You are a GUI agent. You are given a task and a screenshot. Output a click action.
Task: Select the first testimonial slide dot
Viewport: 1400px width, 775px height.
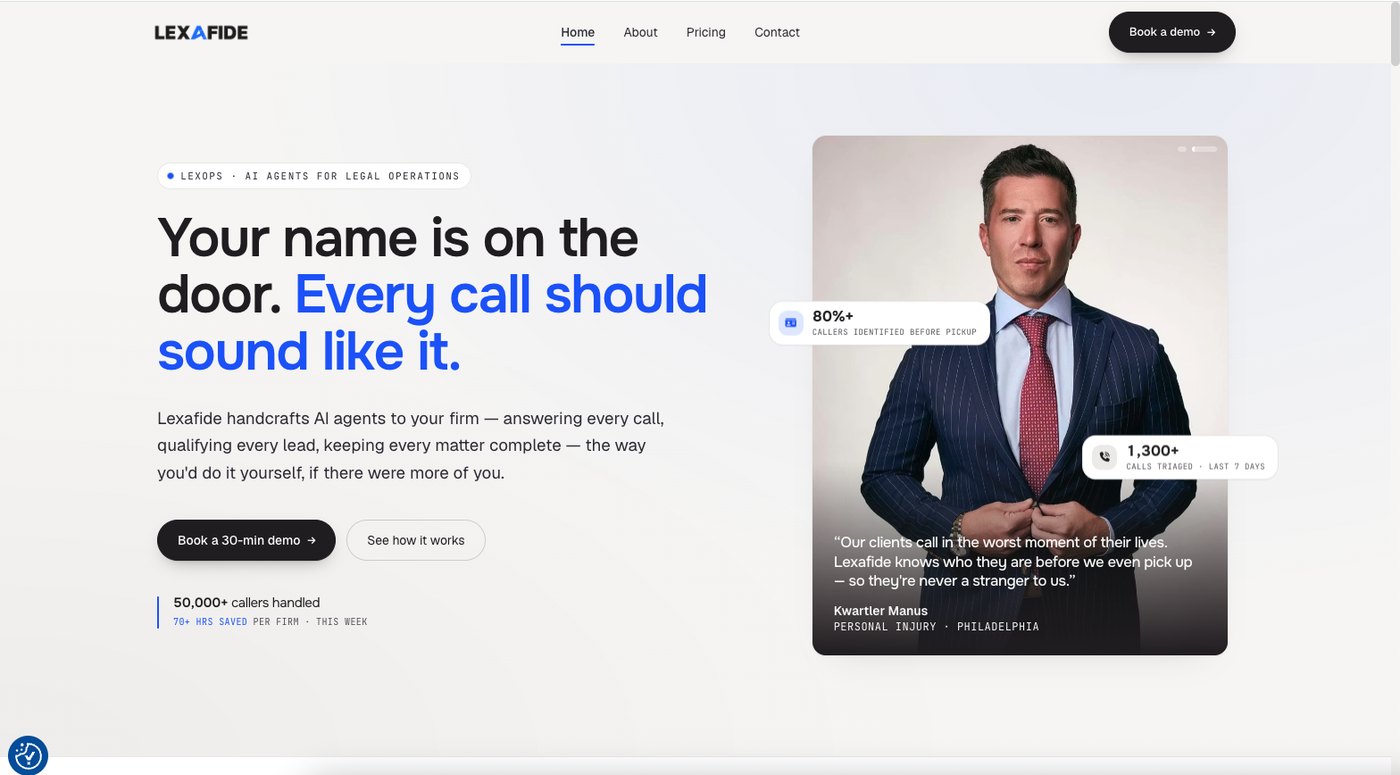[1182, 149]
